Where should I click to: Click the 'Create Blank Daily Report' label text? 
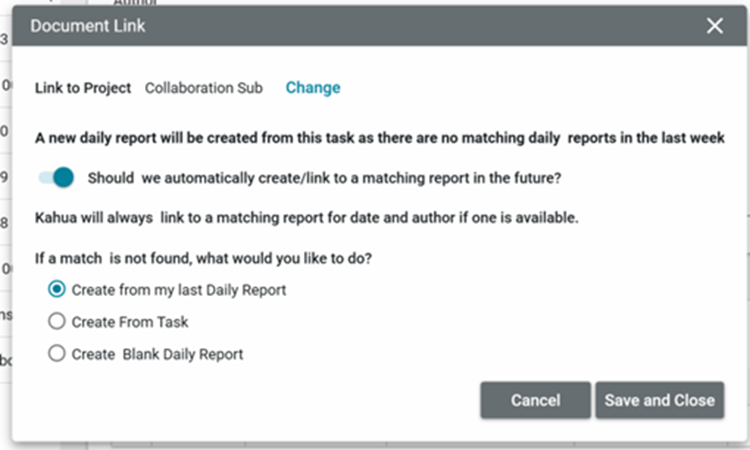[157, 354]
